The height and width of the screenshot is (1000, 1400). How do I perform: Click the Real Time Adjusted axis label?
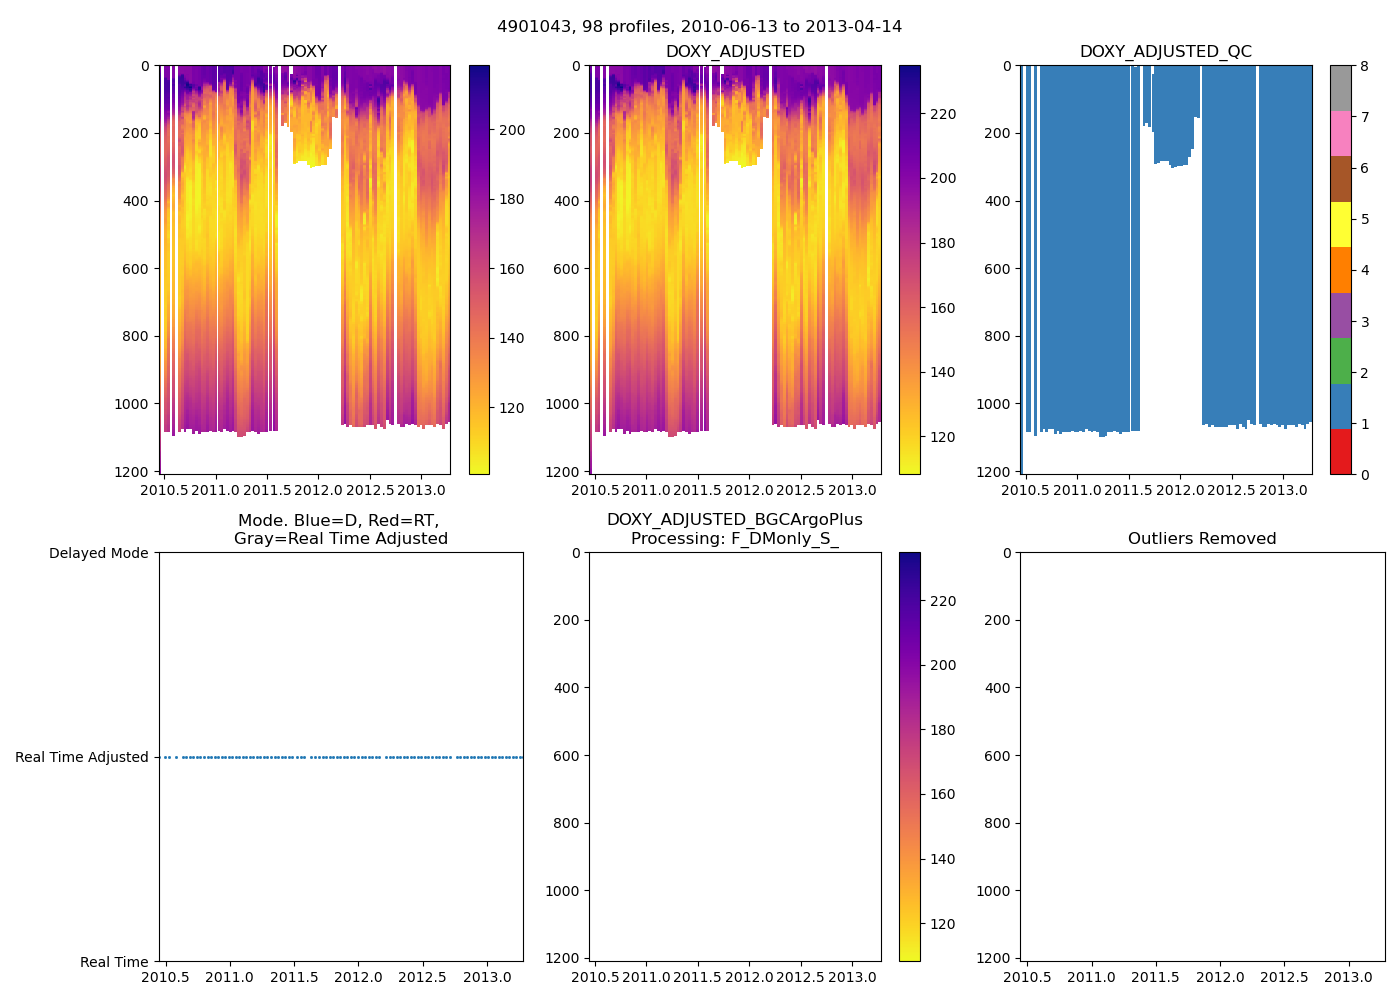click(x=82, y=758)
